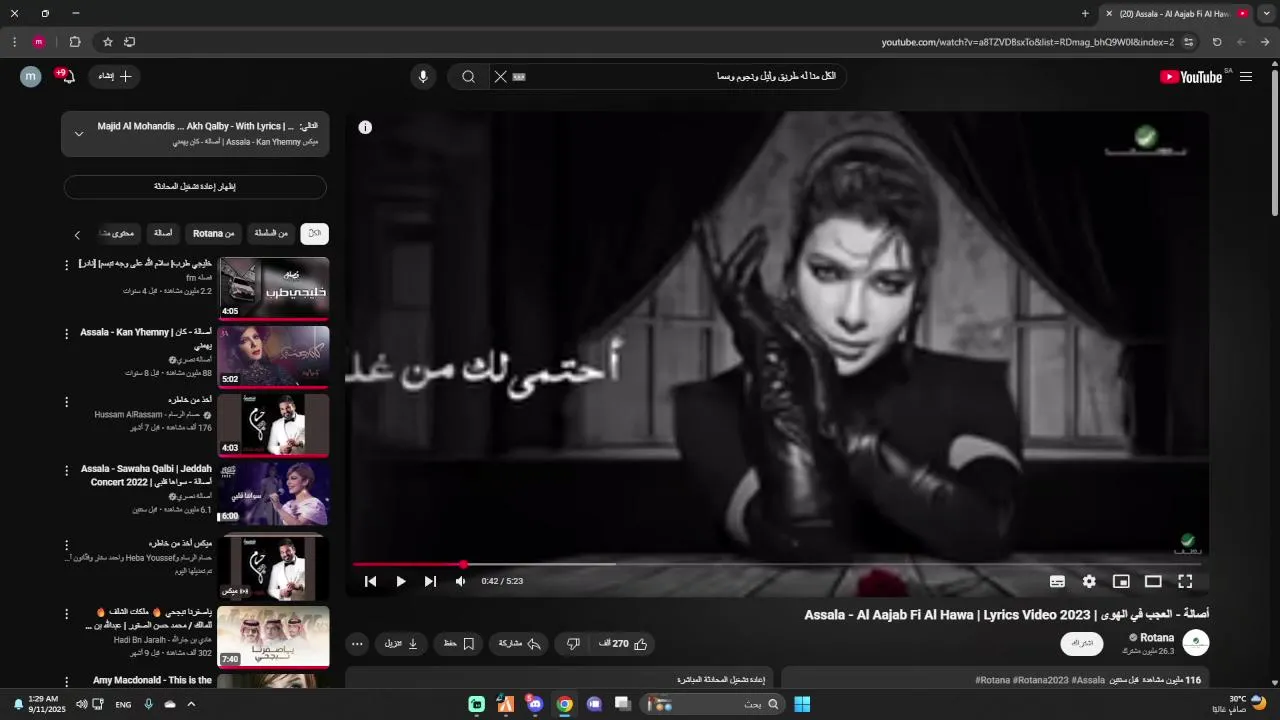Open more options for ياسفرنا تبجحي video
This screenshot has width=1280, height=720.
point(67,613)
